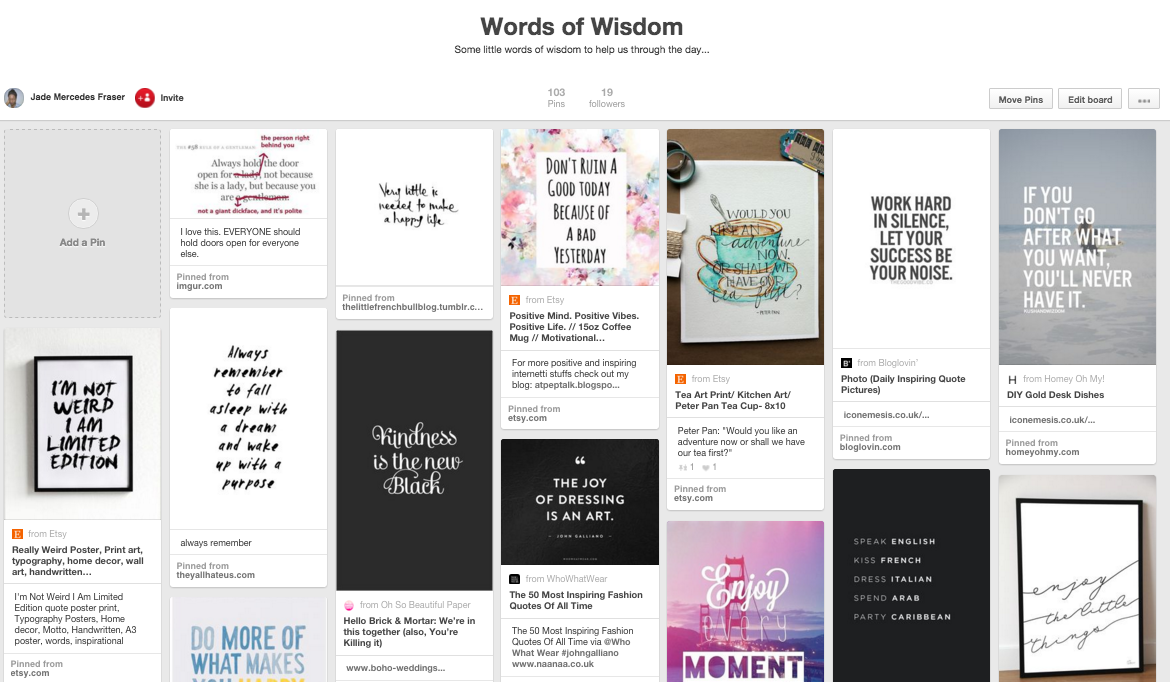Click the Homey Oh My source icon

coord(1012,379)
